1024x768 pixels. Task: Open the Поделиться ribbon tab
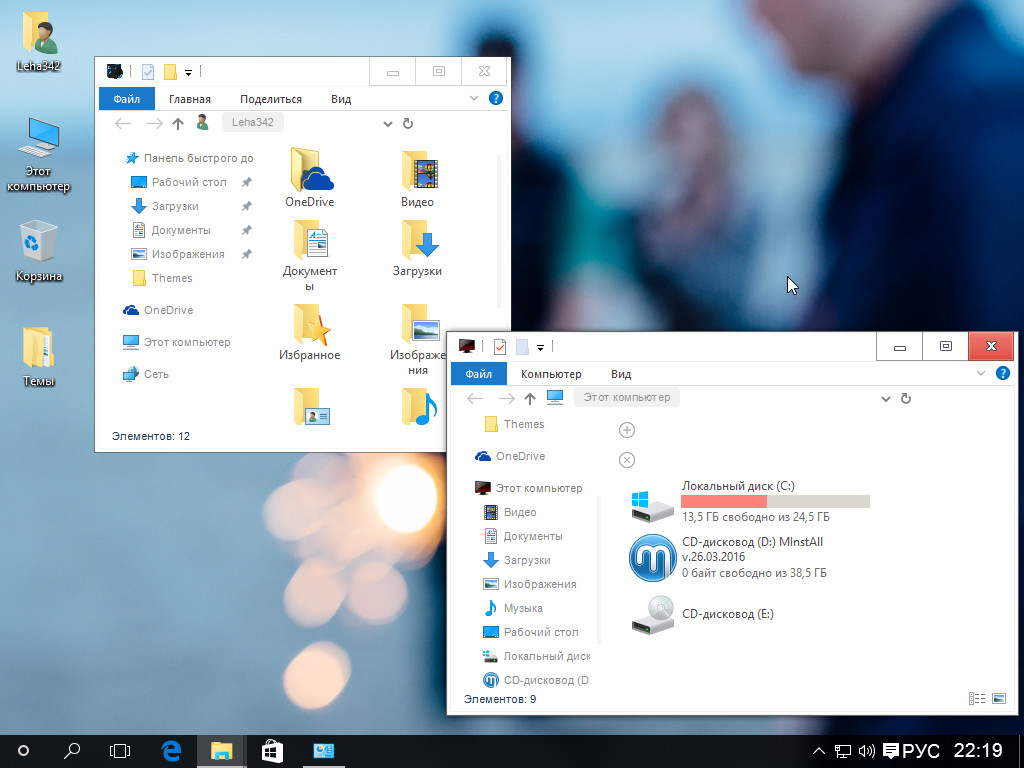[271, 99]
